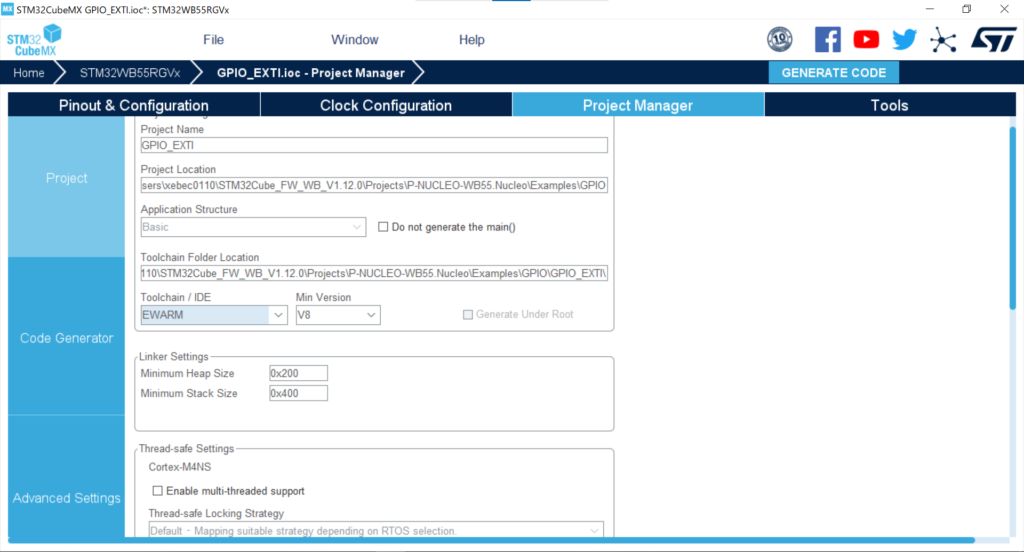Open the File menu
The image size is (1024, 552).
point(214,40)
